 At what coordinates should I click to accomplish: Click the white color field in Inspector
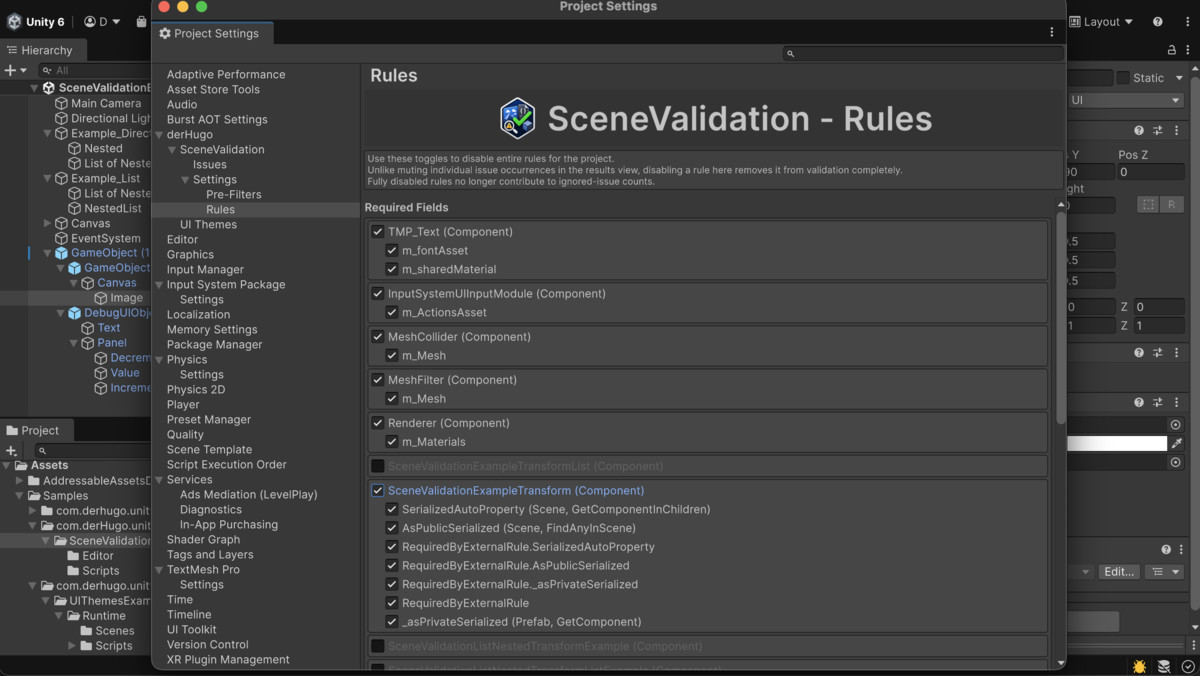point(1117,443)
